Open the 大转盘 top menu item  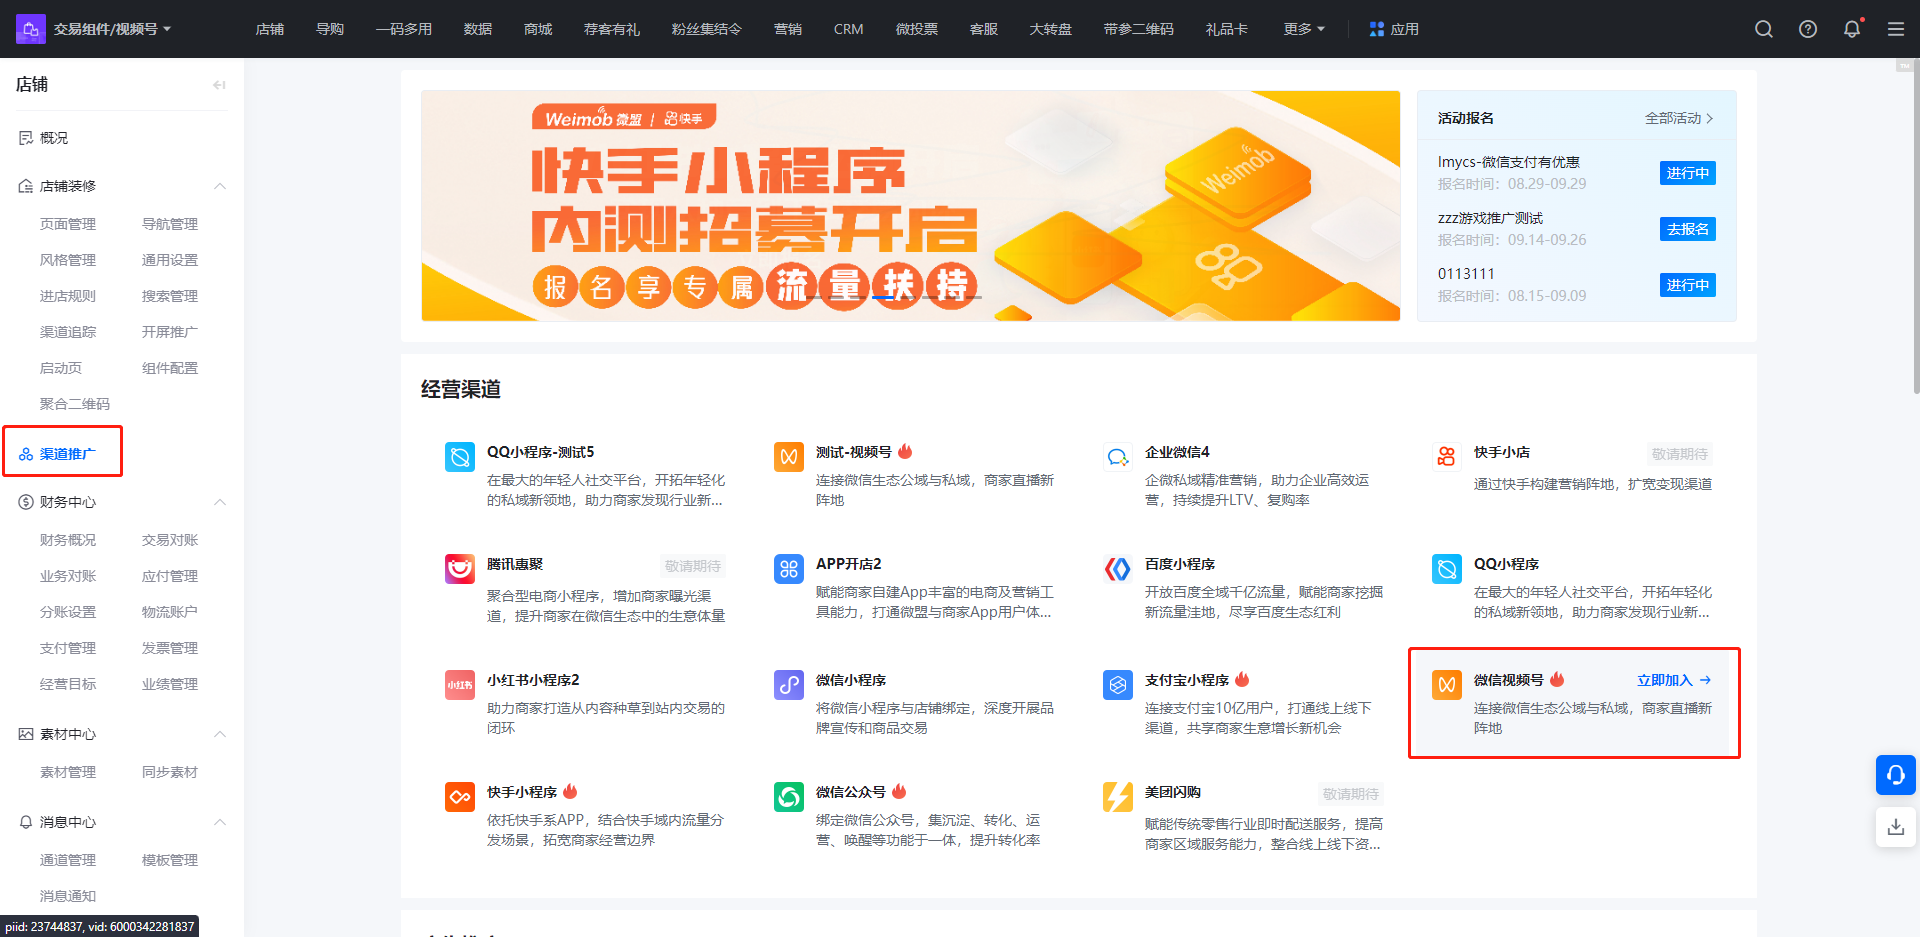(1051, 29)
